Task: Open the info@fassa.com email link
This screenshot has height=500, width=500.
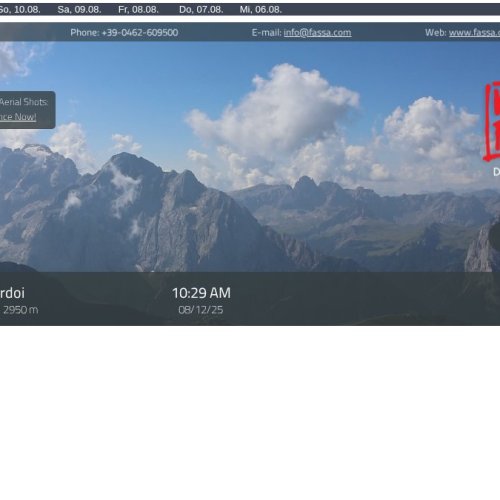Action: coord(317,33)
